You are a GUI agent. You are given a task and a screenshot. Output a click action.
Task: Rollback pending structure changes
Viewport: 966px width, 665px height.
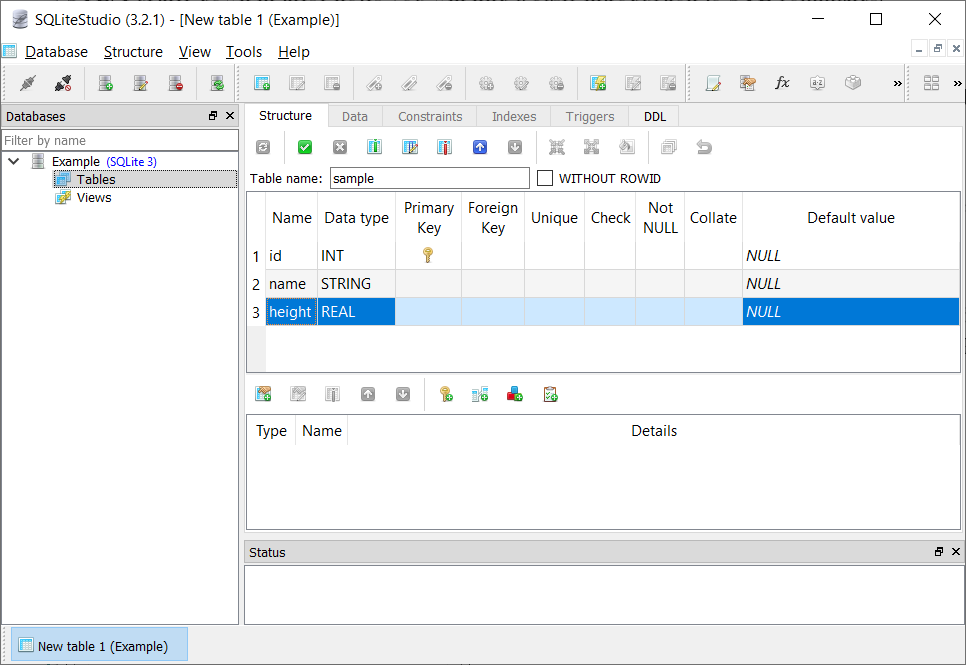[x=339, y=147]
